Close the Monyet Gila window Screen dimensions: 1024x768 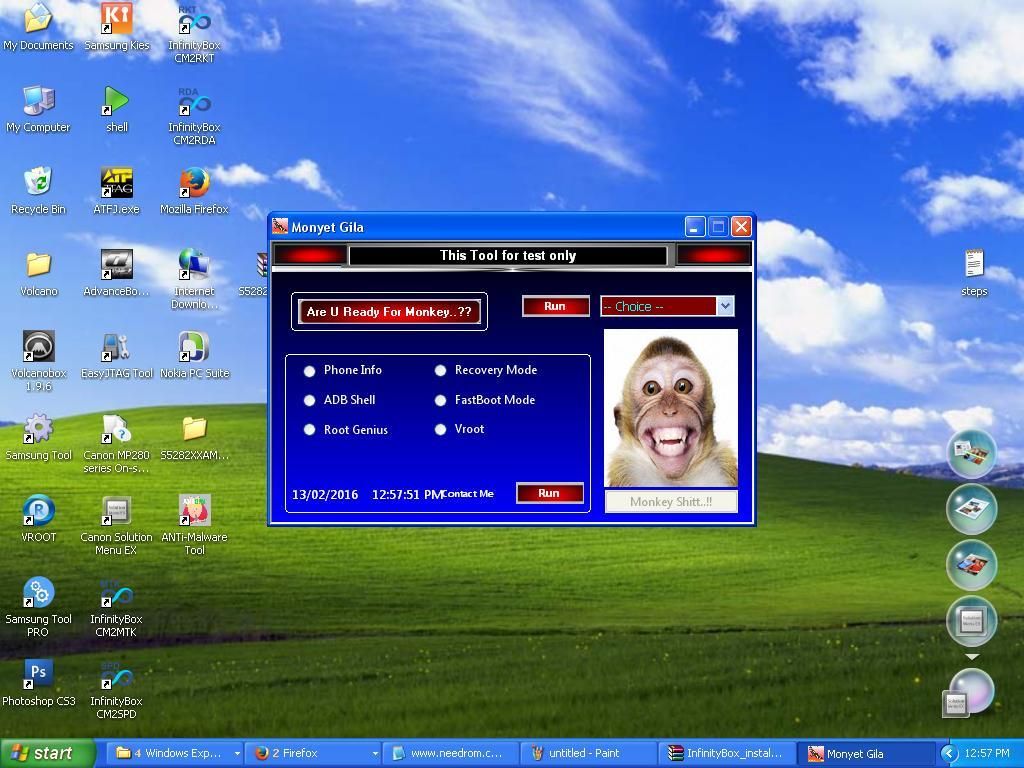click(741, 227)
